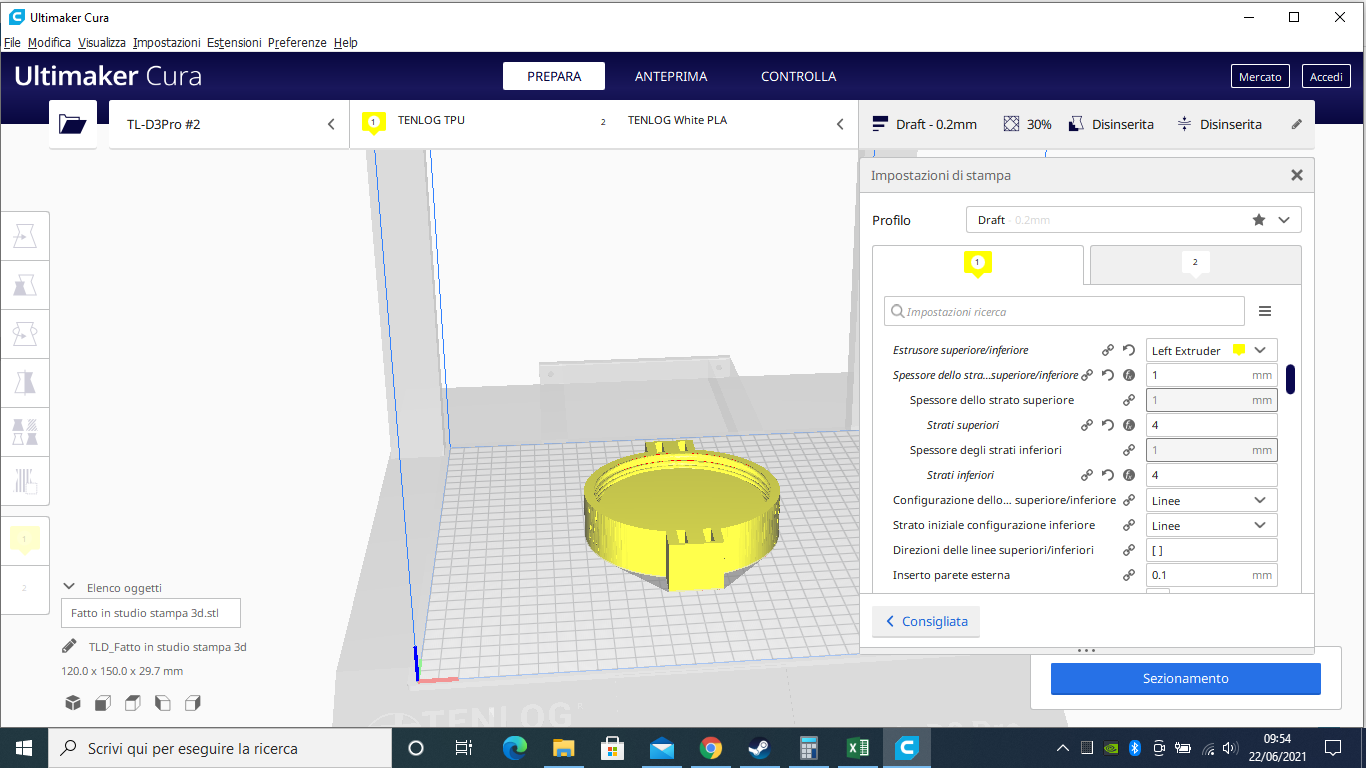1366x768 pixels.
Task: Click pencil icon beside TLD_Fatto in studio name
Action: (x=69, y=646)
